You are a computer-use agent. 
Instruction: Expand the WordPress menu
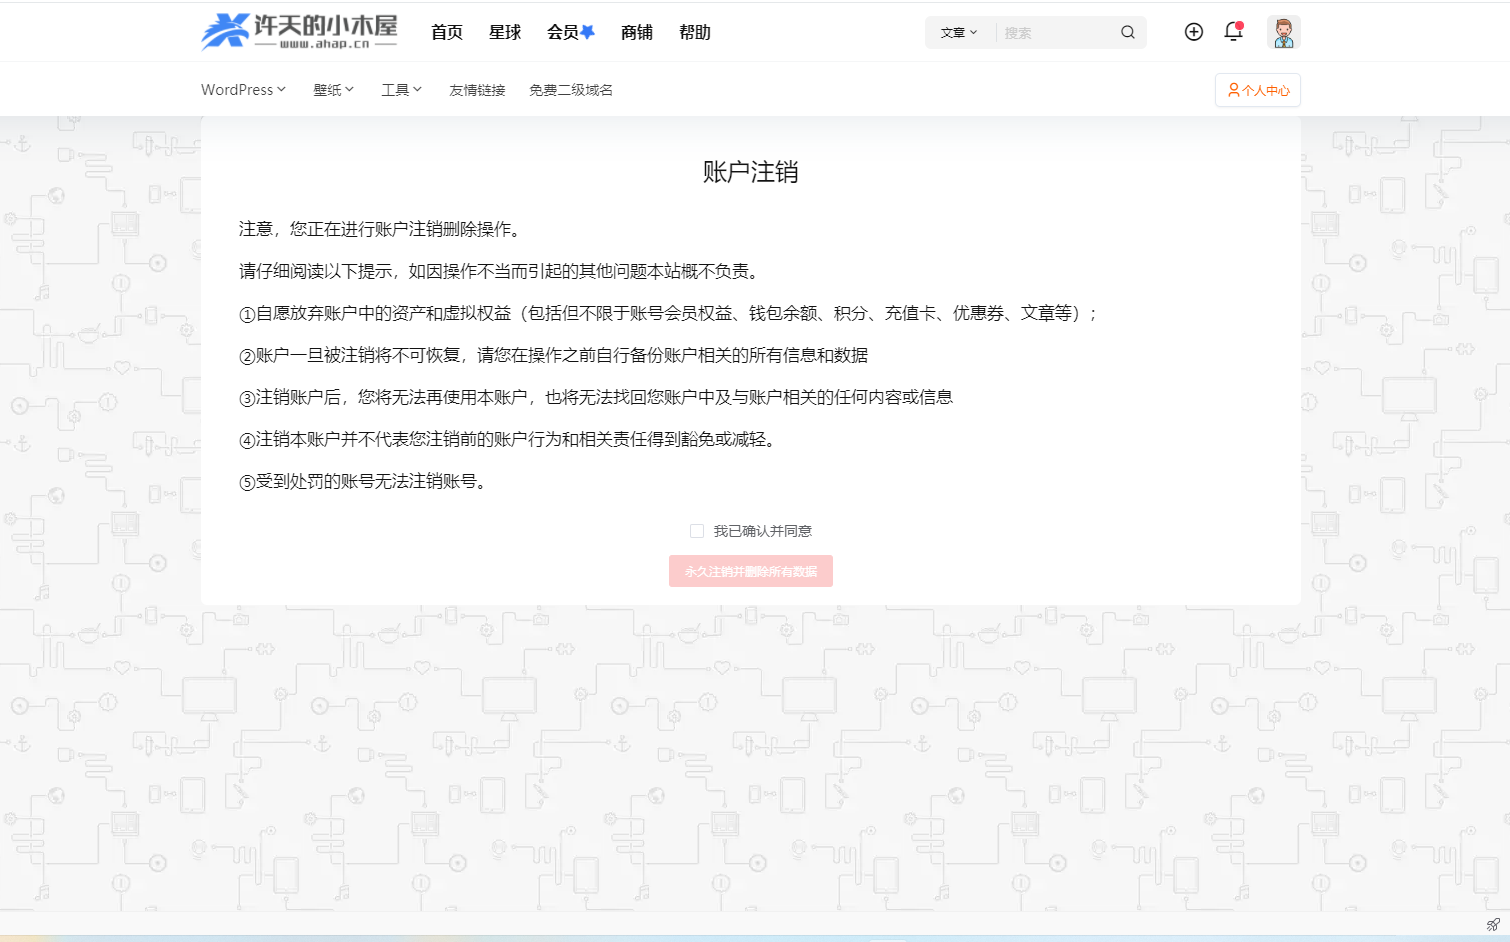[242, 89]
